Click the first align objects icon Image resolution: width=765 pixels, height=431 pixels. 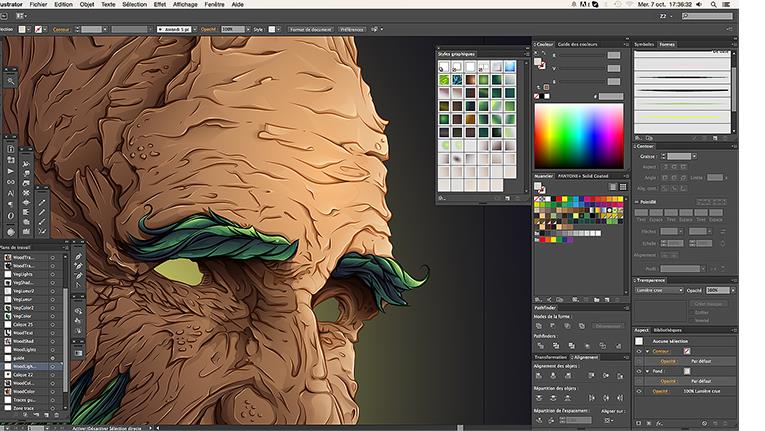(x=540, y=375)
